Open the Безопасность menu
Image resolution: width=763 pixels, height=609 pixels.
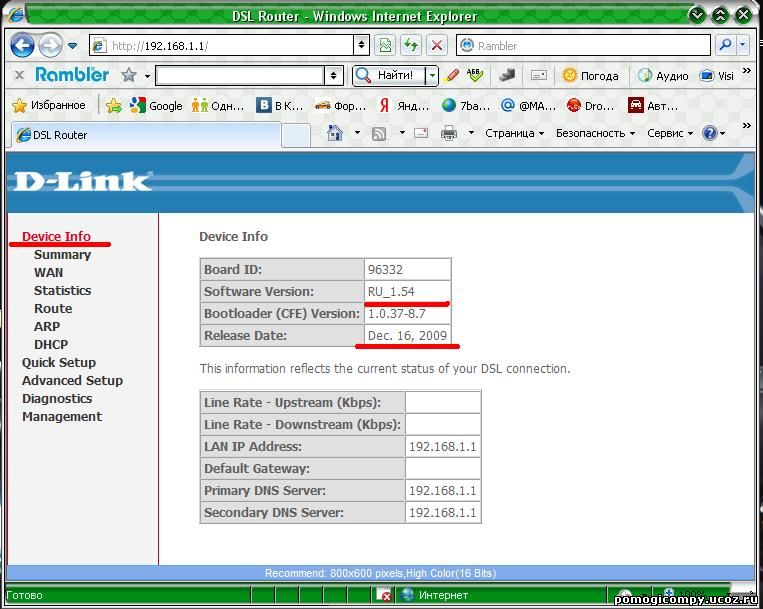click(595, 133)
